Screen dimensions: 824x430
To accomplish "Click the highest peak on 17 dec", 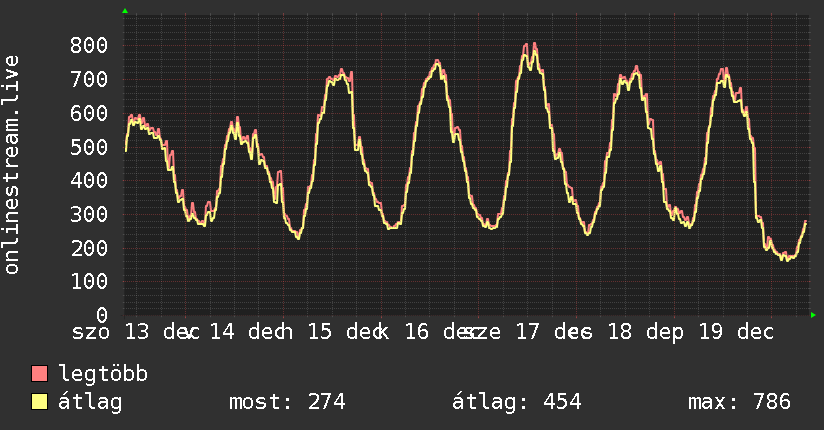I will (534, 44).
